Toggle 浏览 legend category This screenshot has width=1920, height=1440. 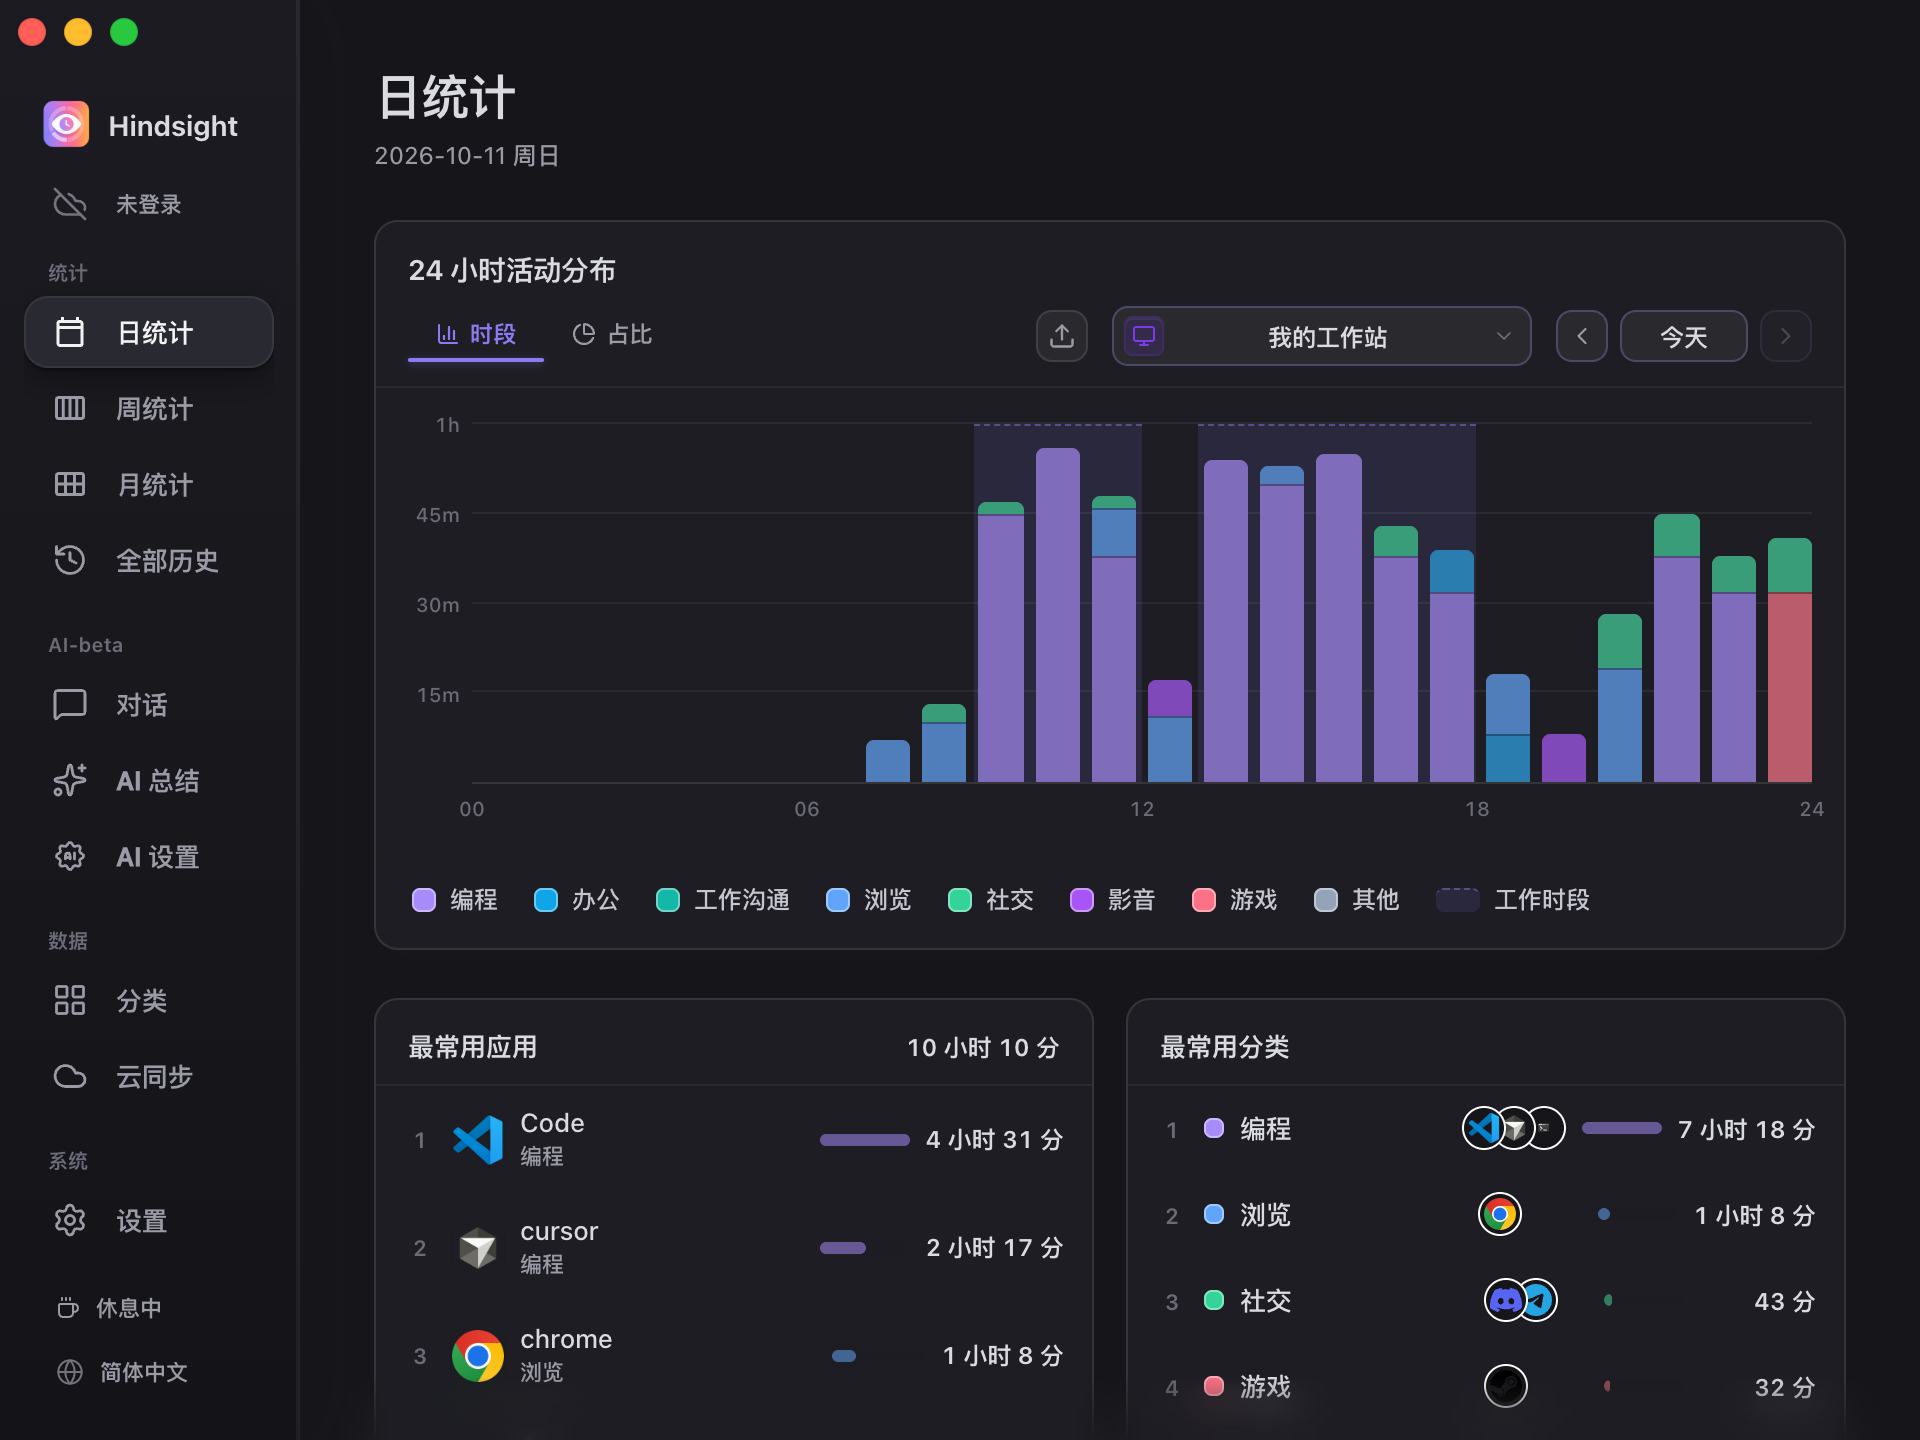click(869, 900)
